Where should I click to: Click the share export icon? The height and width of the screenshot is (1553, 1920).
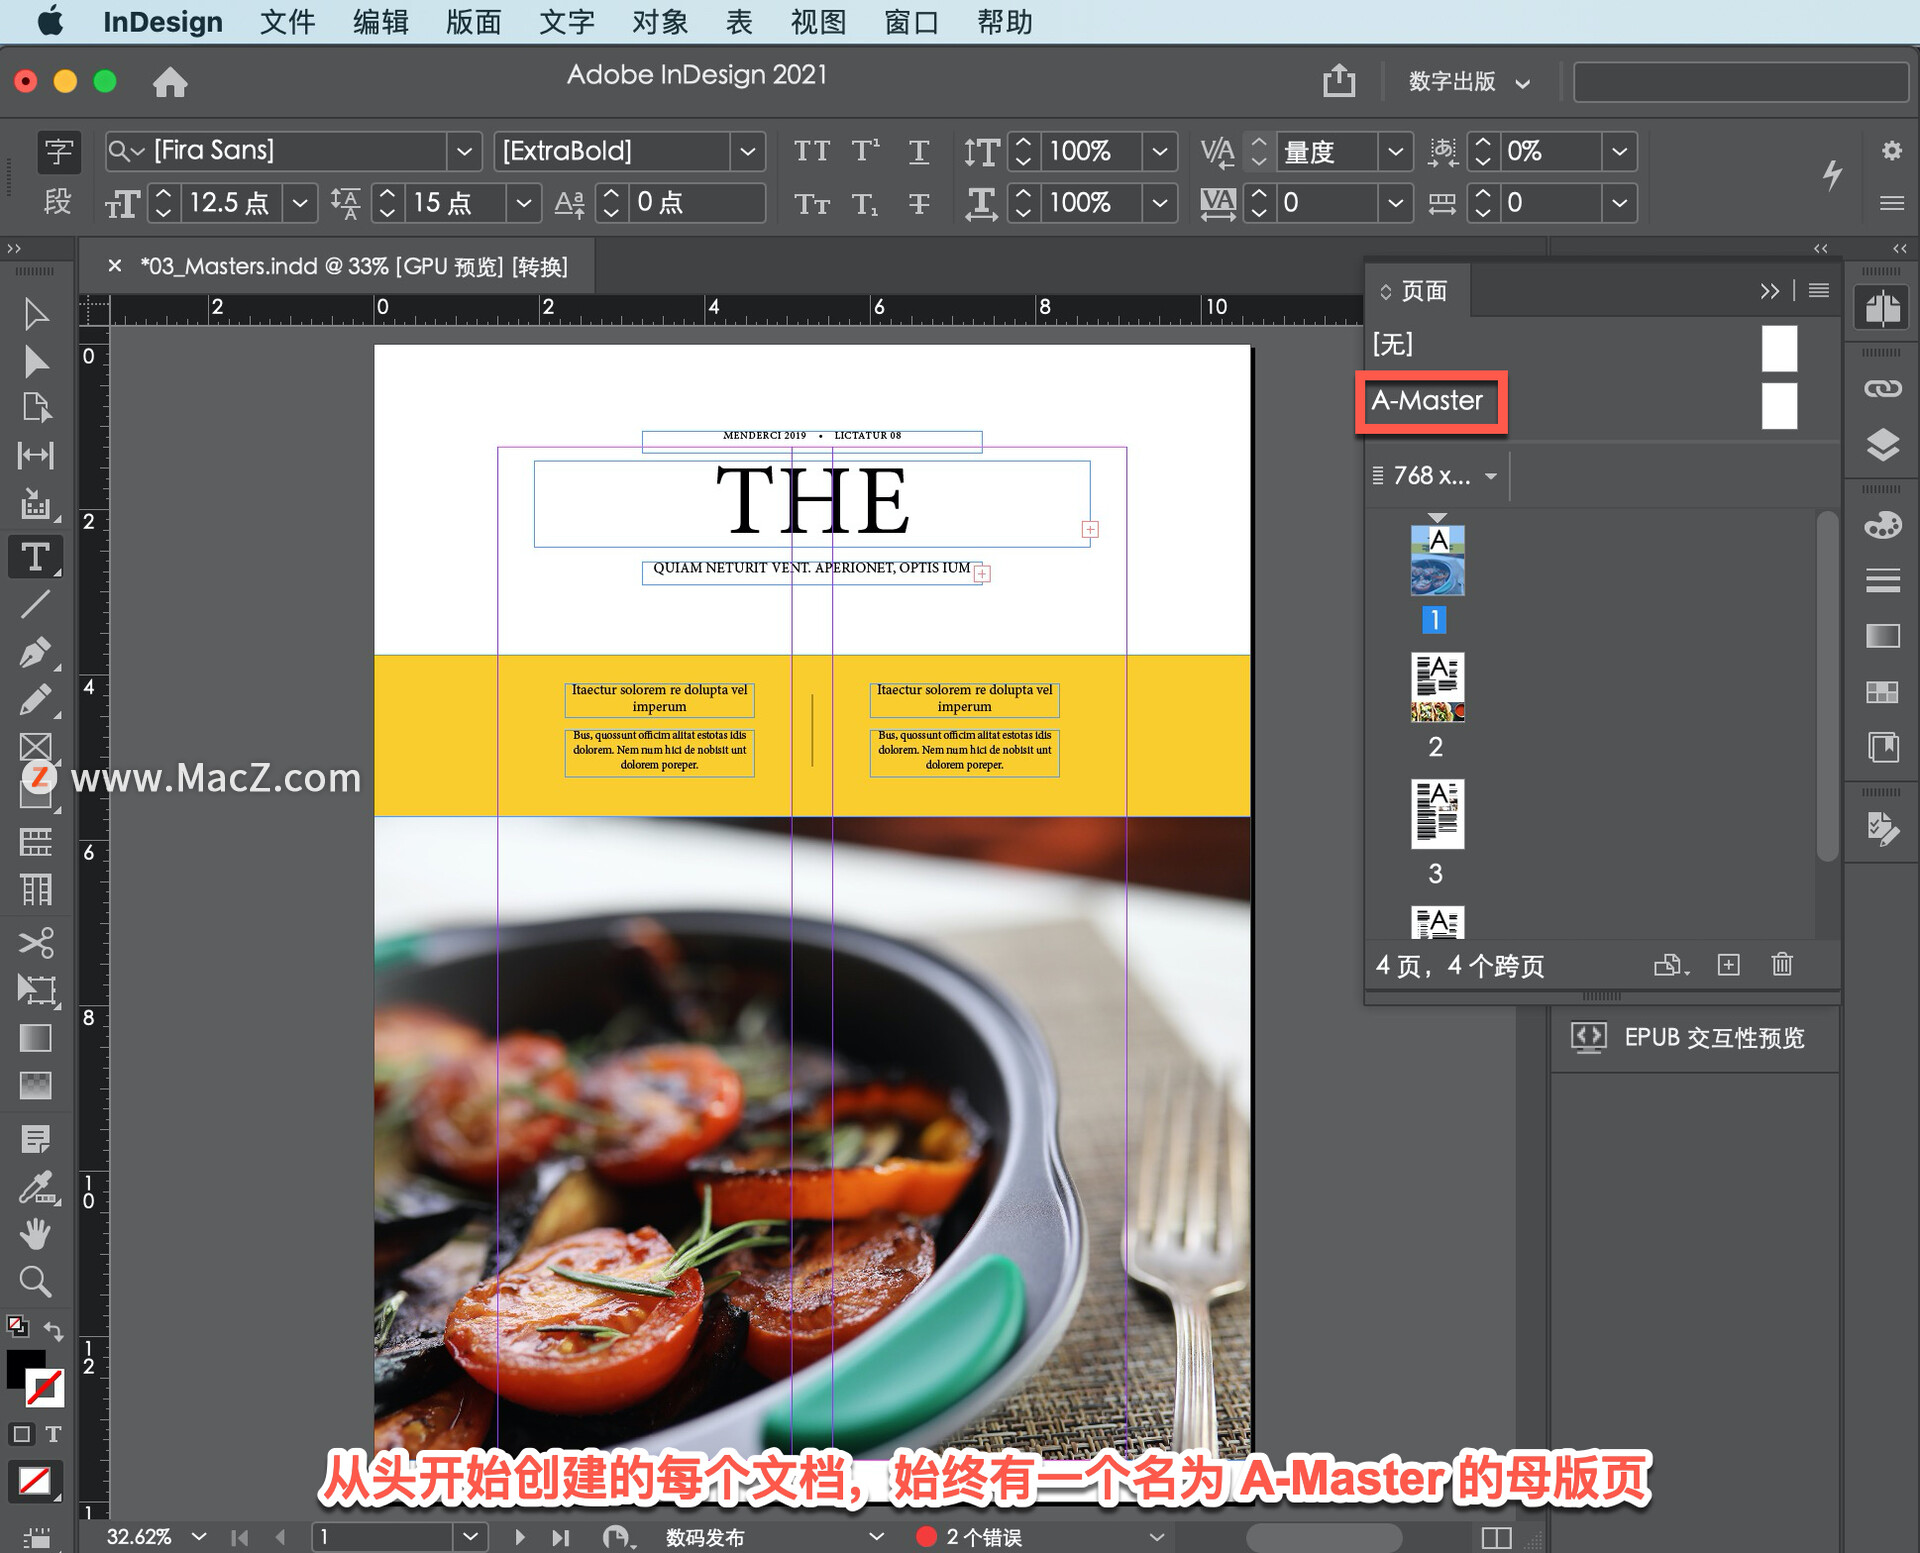tap(1339, 81)
